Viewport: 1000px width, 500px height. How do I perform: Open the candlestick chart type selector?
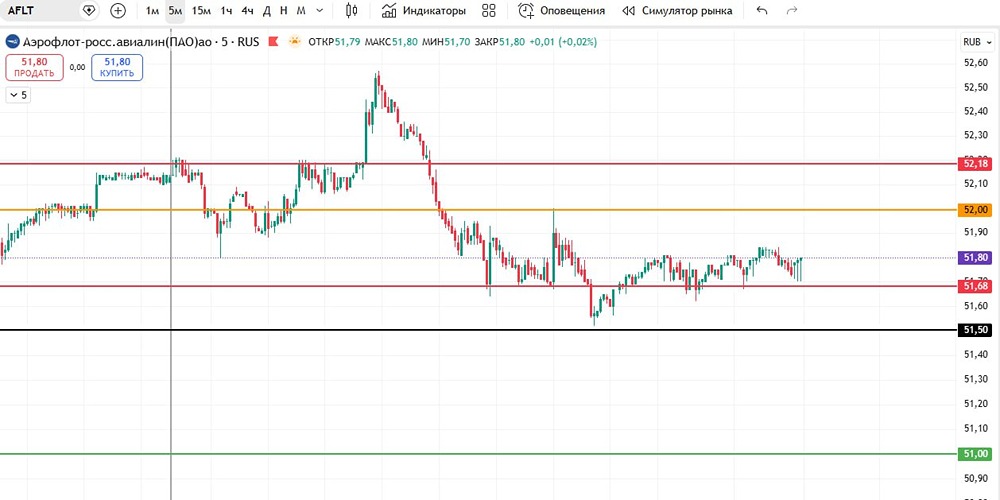click(351, 11)
